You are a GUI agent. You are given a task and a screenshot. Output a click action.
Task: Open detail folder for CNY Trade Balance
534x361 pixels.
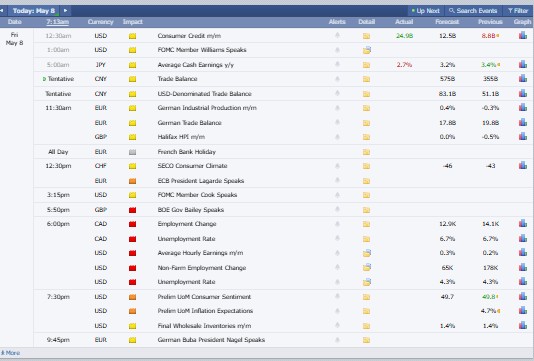tap(366, 79)
